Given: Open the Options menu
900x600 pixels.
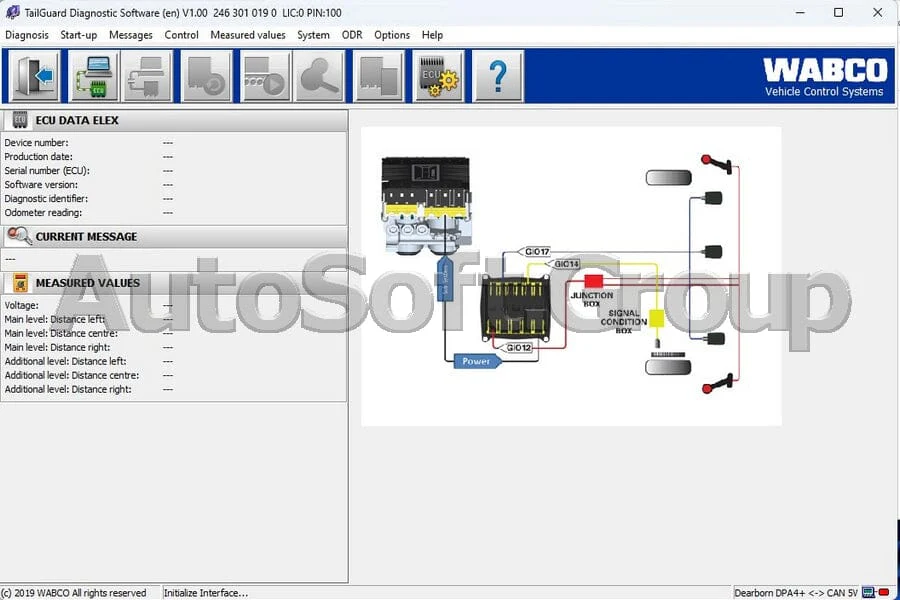Looking at the screenshot, I should tap(392, 35).
